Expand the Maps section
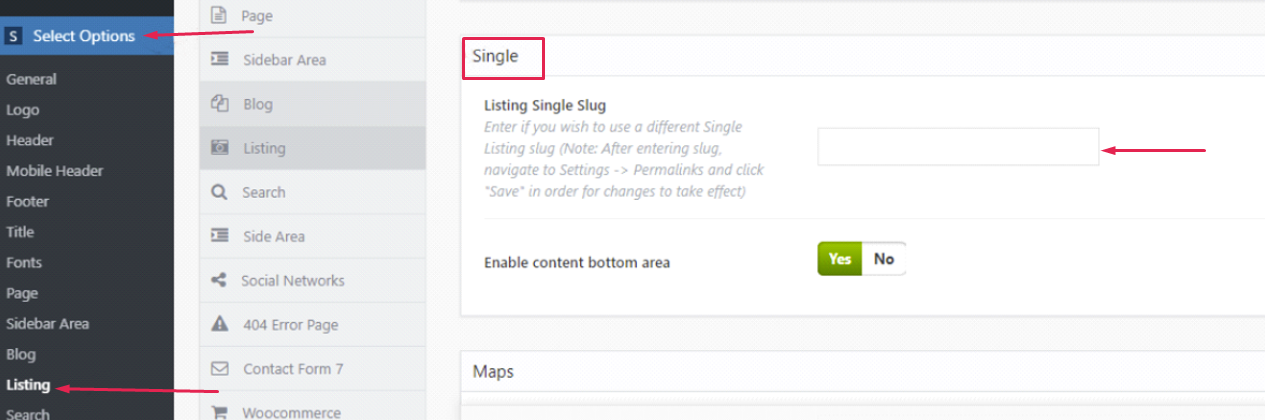This screenshot has height=420, width=1265. tap(493, 372)
